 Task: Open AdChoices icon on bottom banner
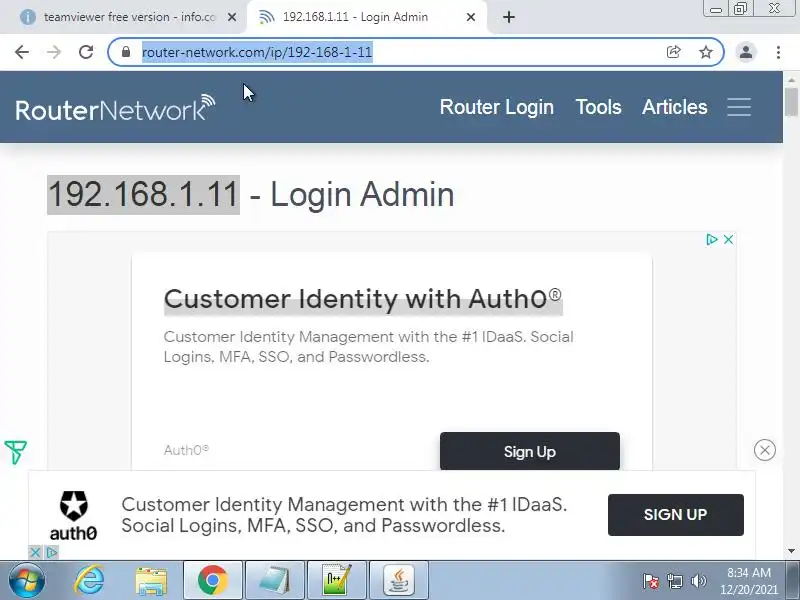click(52, 552)
